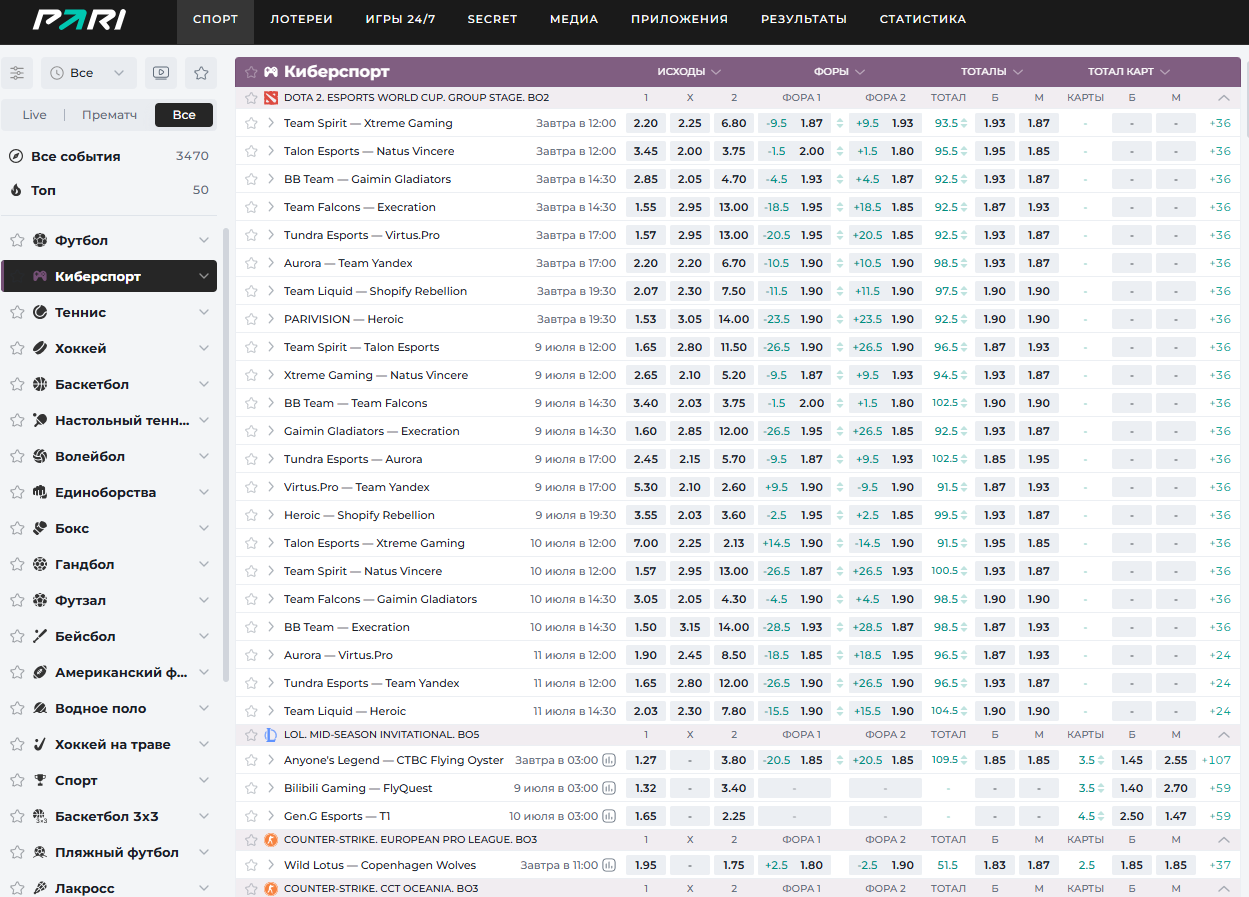Select the 1.27 odds for Anyone's Legend
Screen dimensions: 1249x897
point(646,760)
